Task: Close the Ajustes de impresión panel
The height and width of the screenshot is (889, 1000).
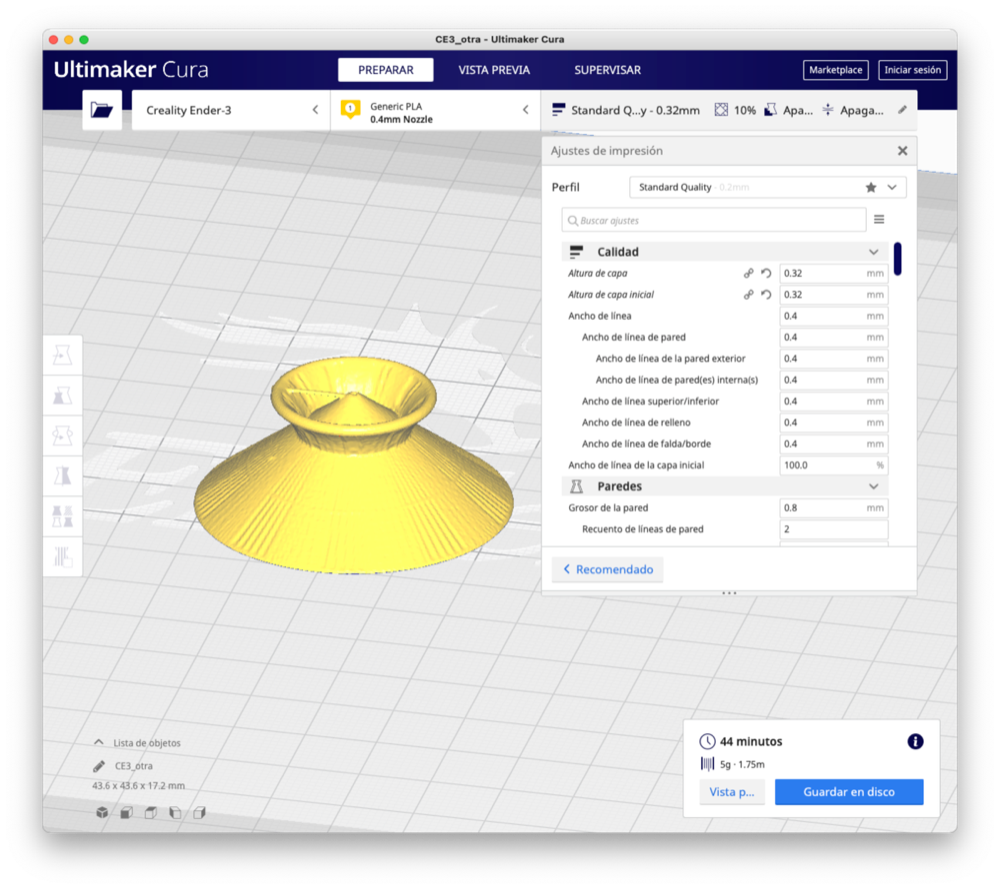Action: tap(902, 151)
